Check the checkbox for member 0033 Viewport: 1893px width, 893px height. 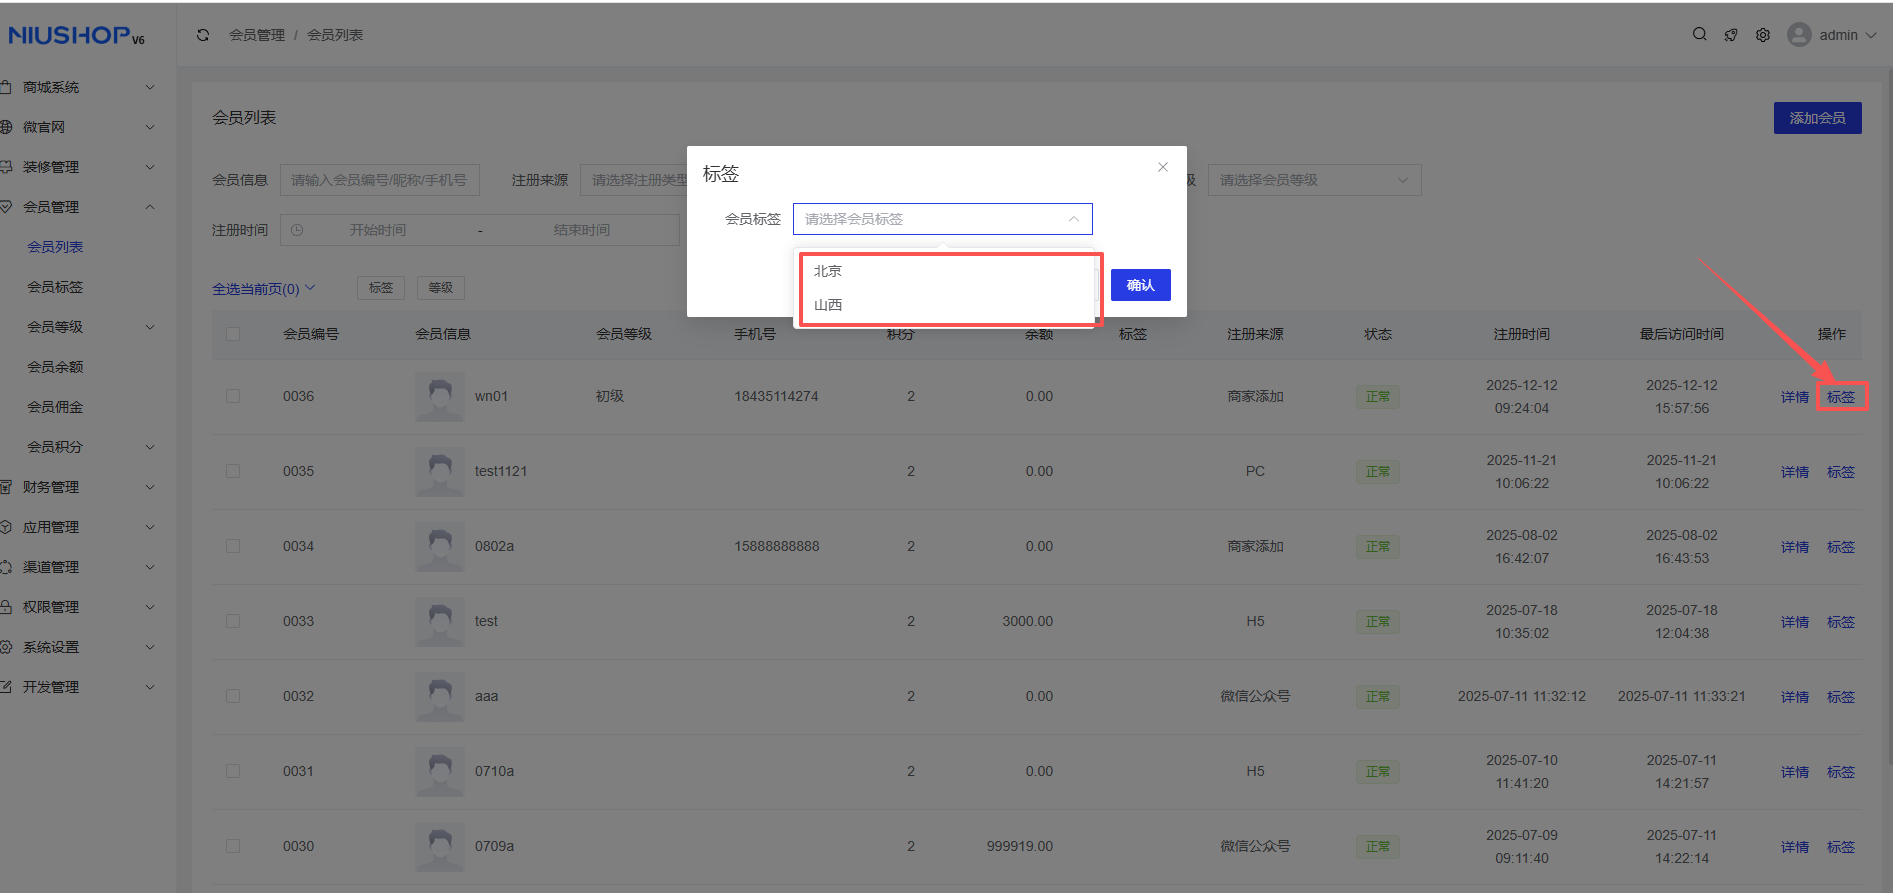click(x=233, y=622)
